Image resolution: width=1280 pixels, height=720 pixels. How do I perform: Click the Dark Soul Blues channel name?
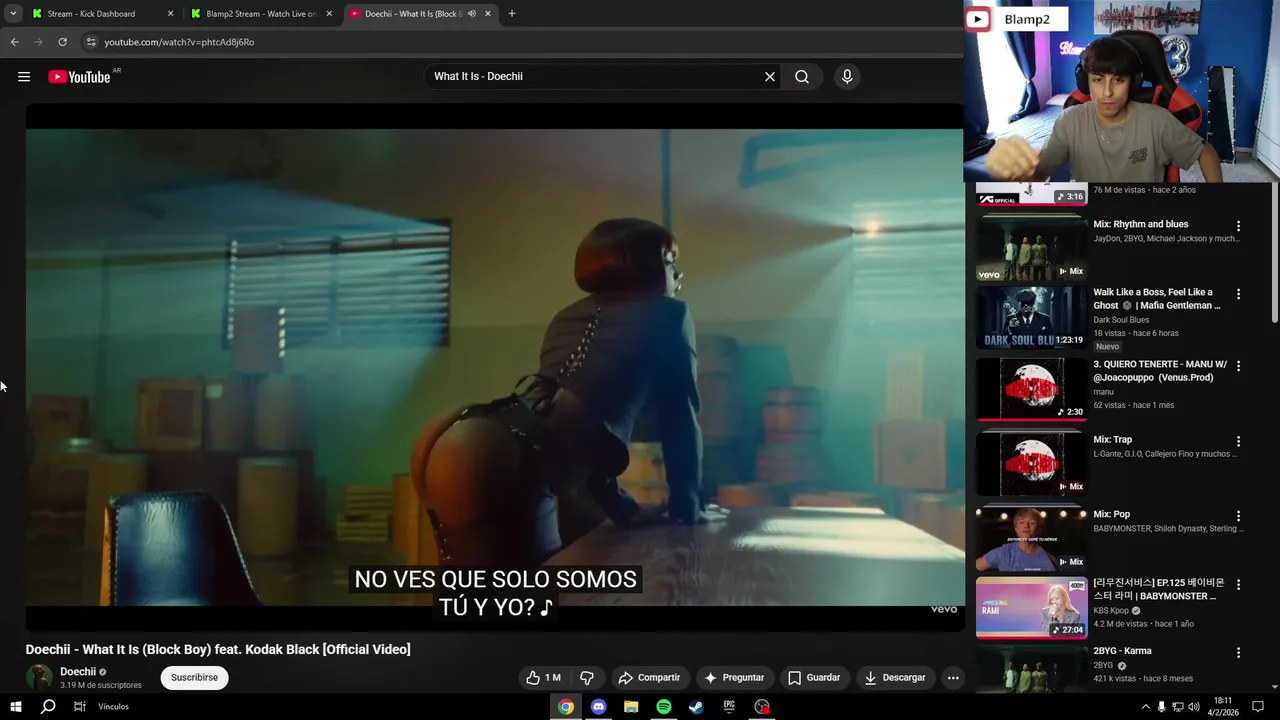tap(1121, 320)
